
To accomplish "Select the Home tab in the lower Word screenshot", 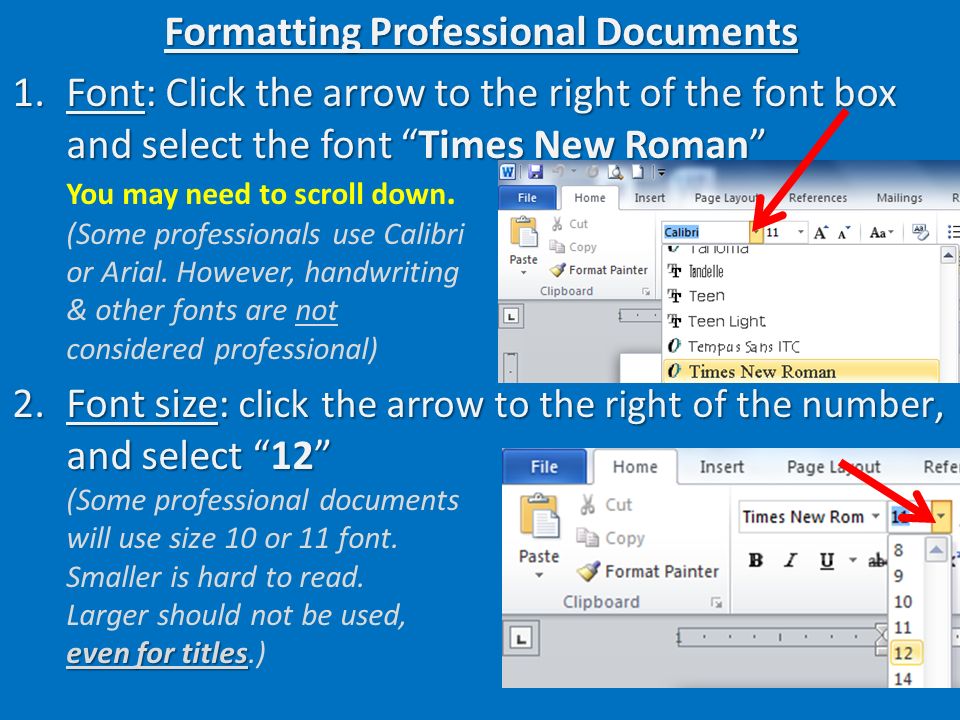I will point(635,467).
